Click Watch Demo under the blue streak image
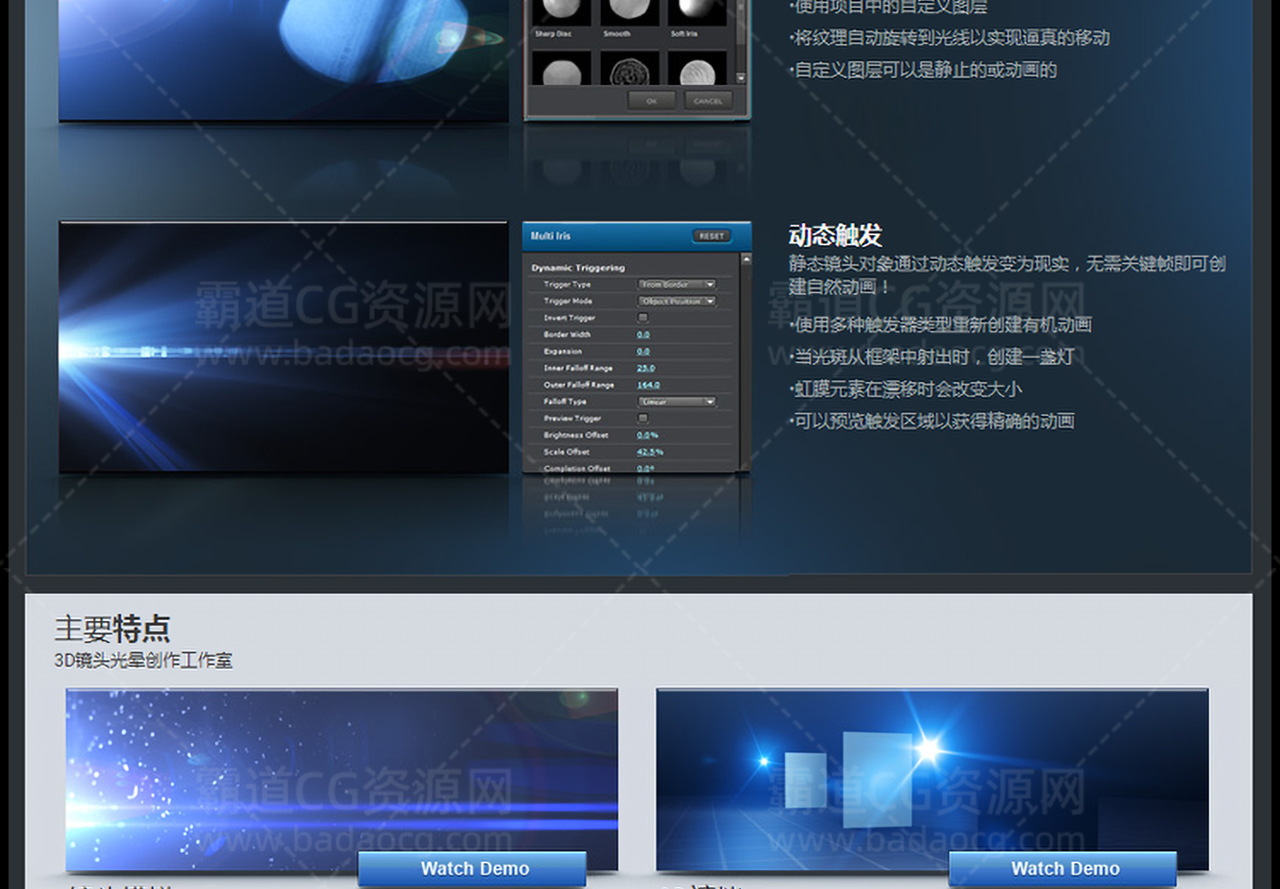Screen dimensions: 1280x889 pyautogui.click(x=474, y=869)
